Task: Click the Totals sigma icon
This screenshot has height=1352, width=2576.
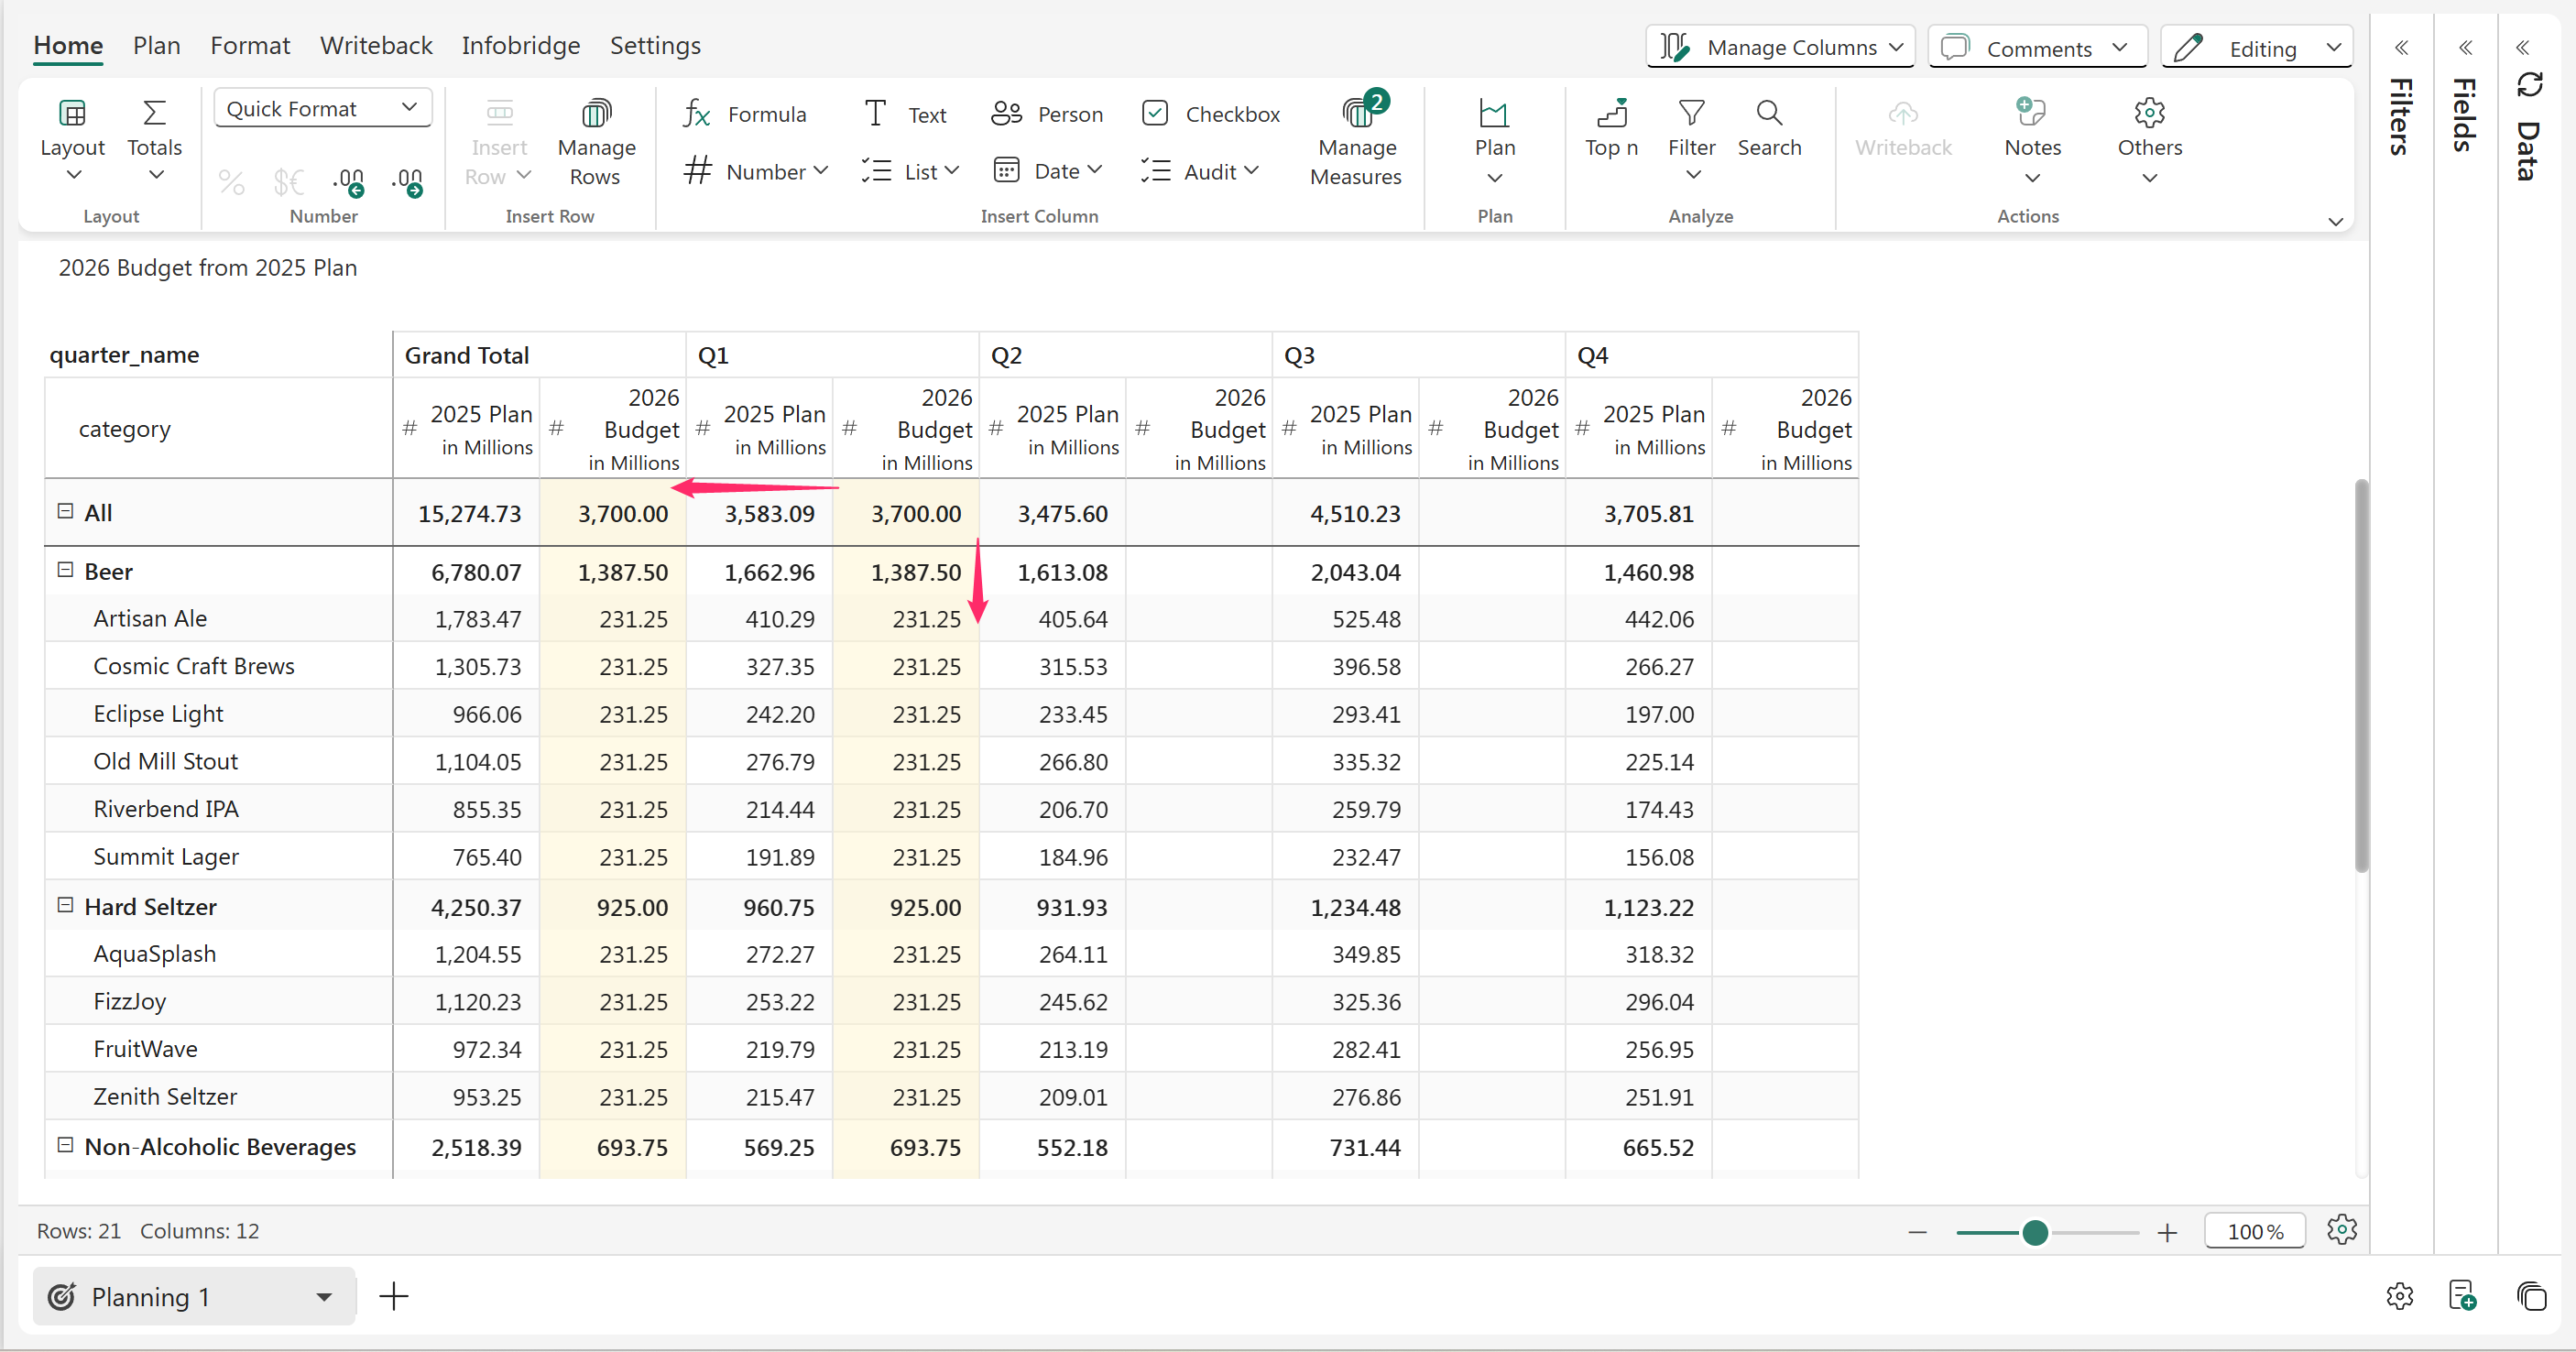Action: point(154,113)
